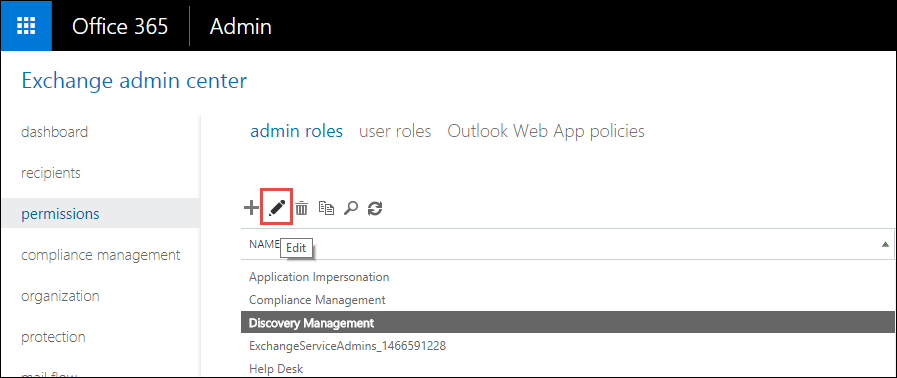Viewport: 897px width, 378px height.
Task: Switch to the user roles tab
Action: point(395,131)
